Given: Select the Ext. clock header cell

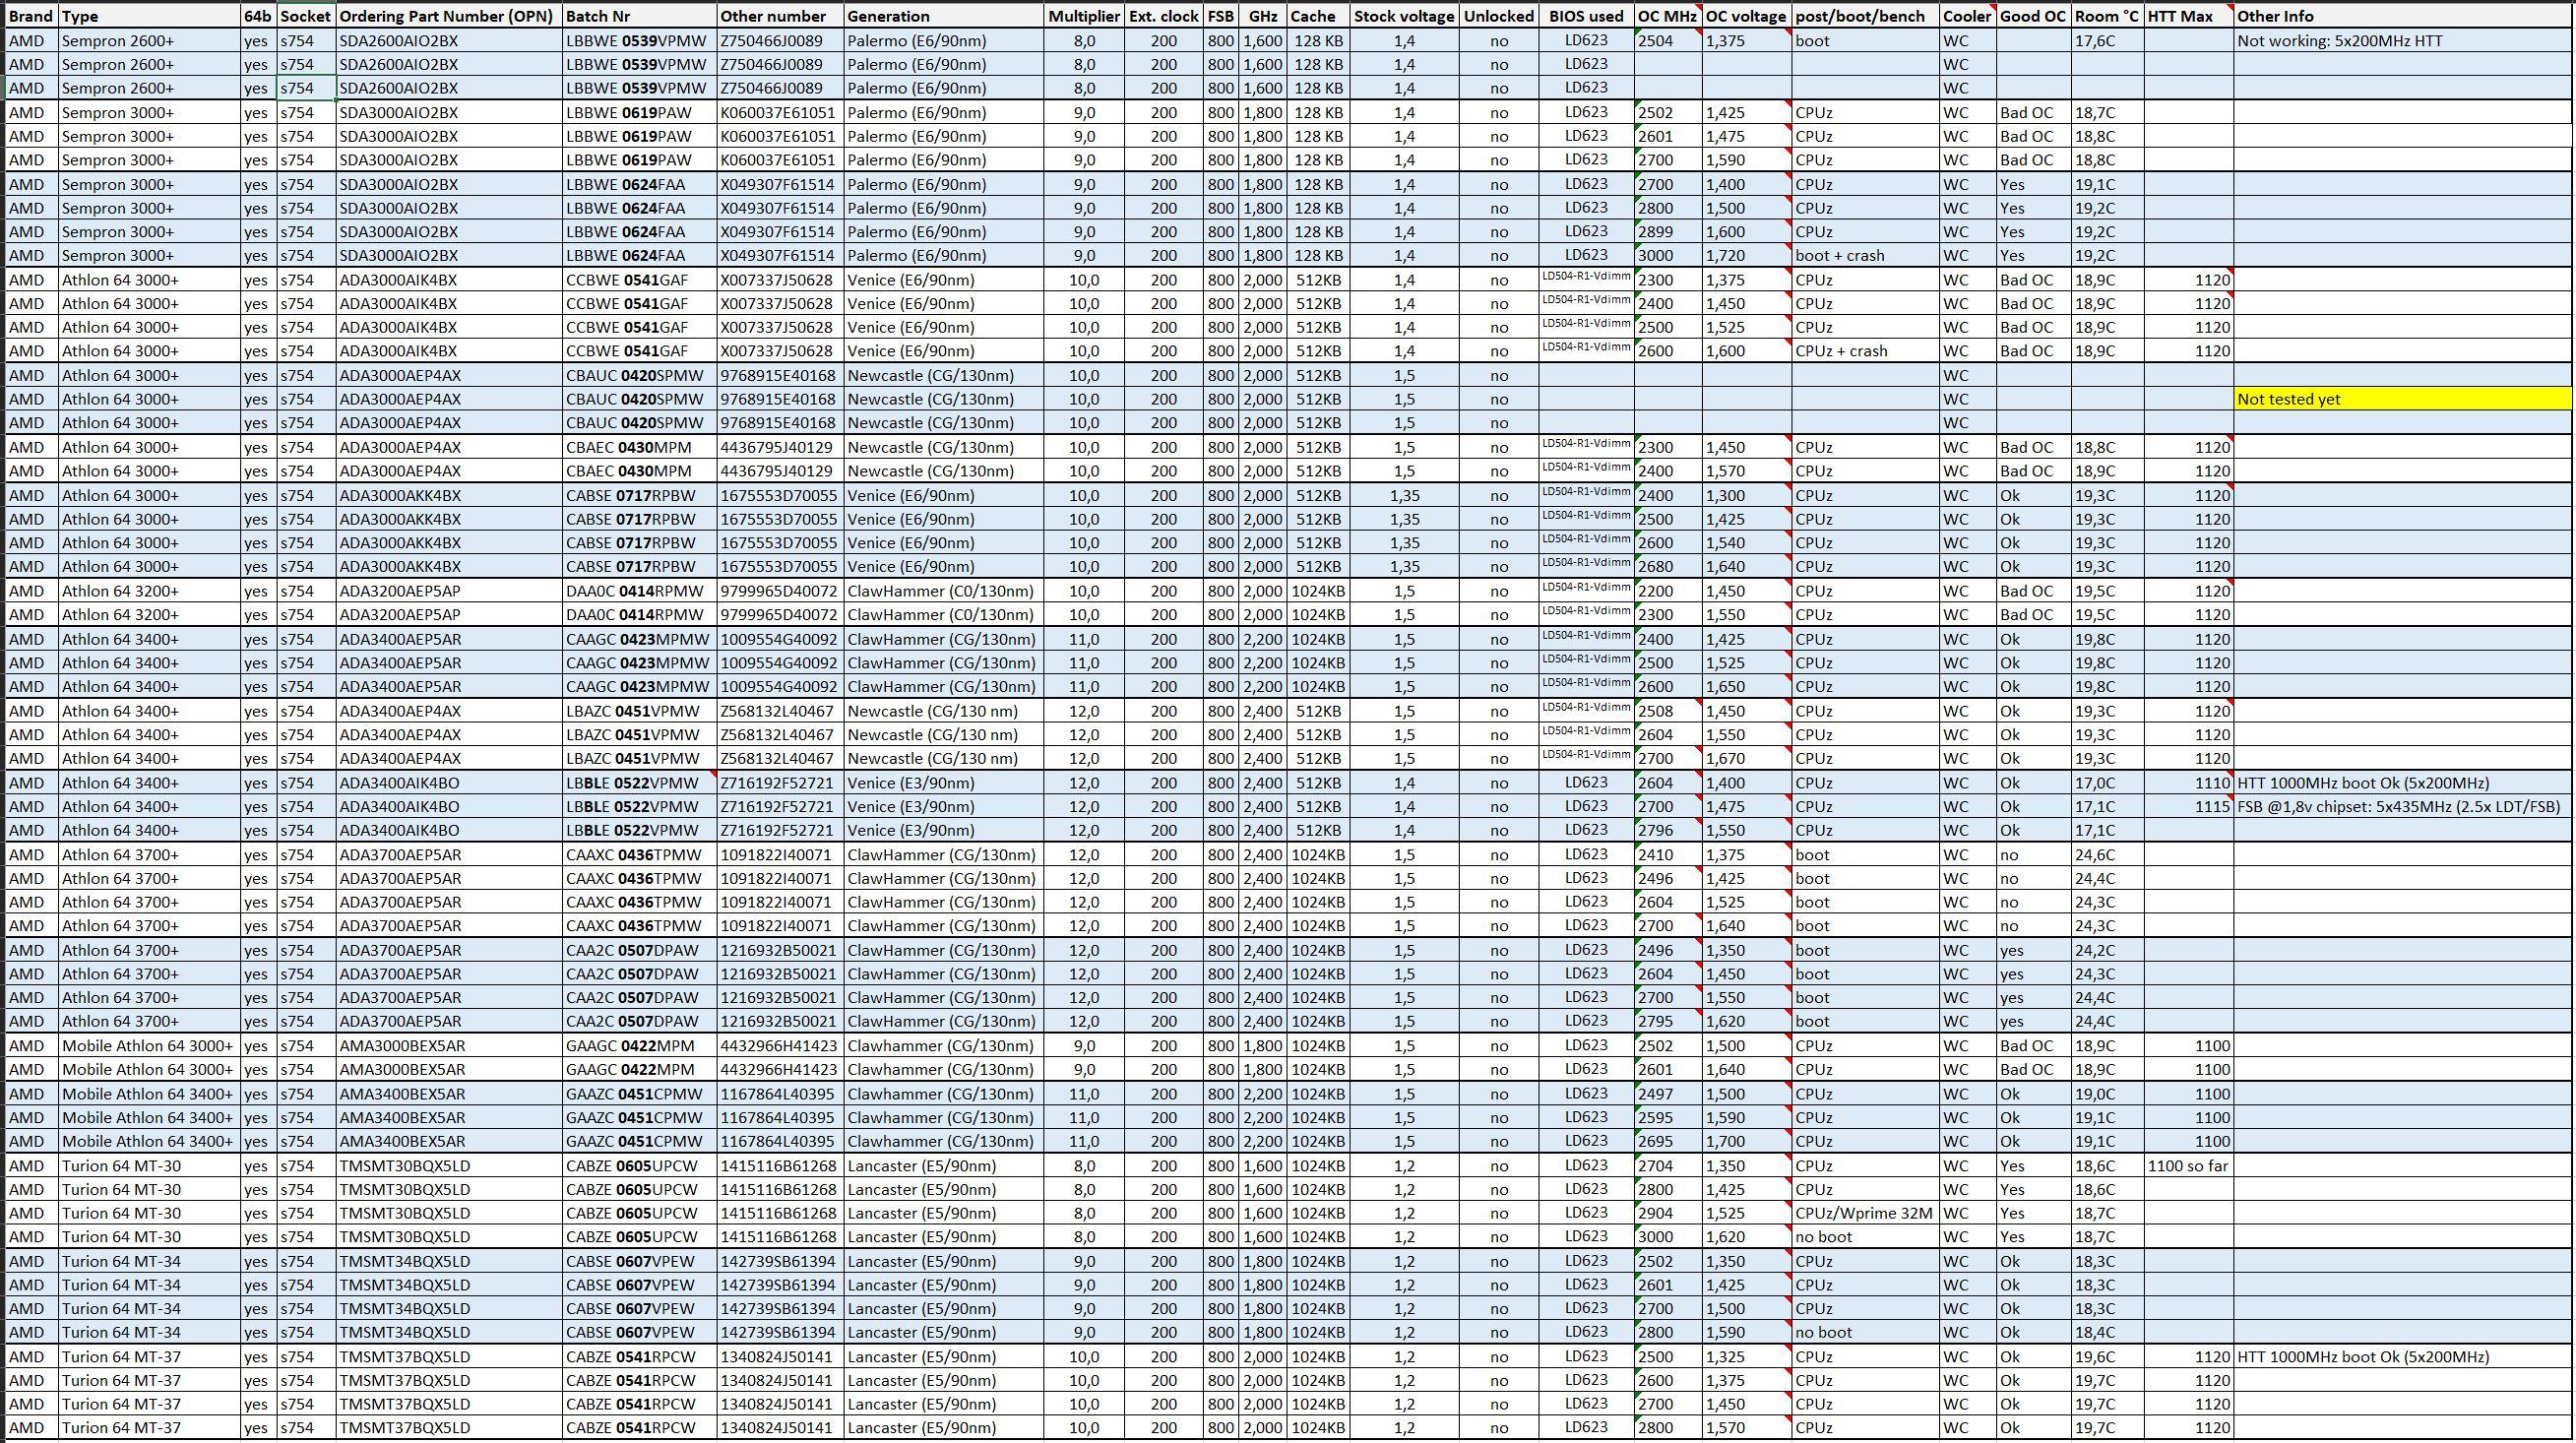Looking at the screenshot, I should point(1164,16).
